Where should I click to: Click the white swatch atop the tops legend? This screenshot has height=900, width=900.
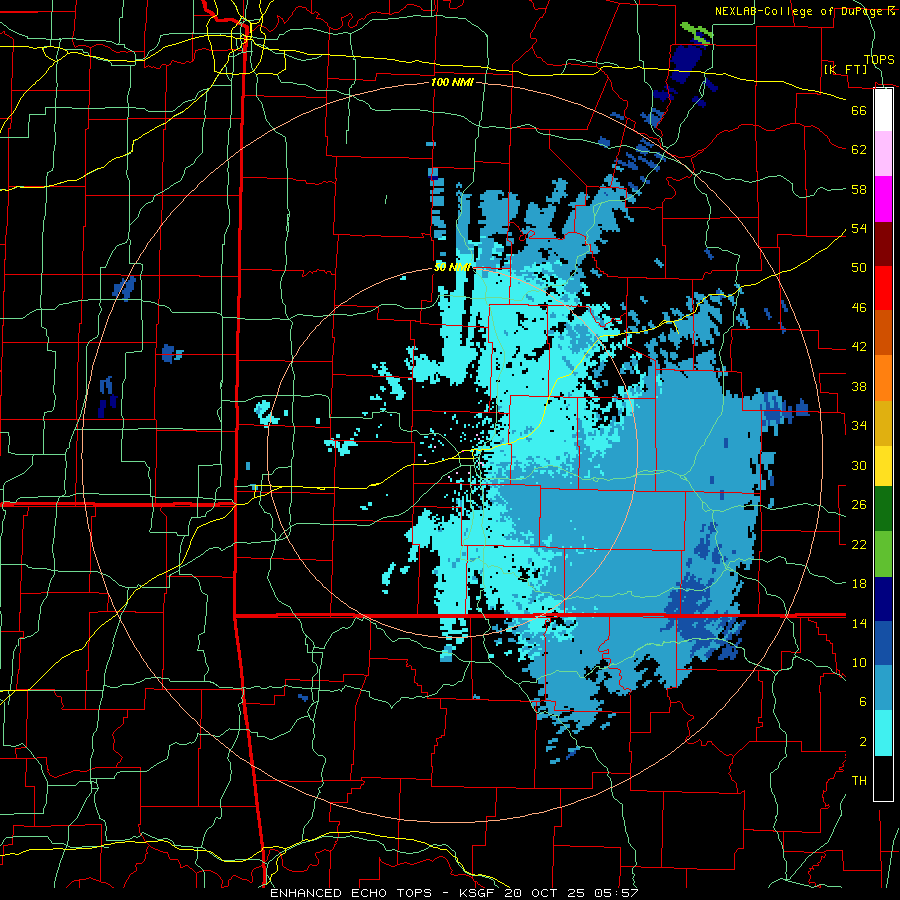click(883, 110)
